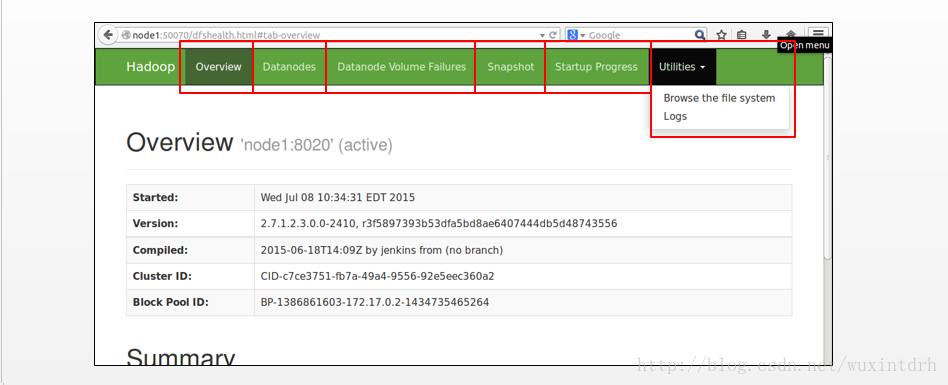This screenshot has height=385, width=948.
Task: Click the 'Overview' page heading
Action: pos(180,143)
